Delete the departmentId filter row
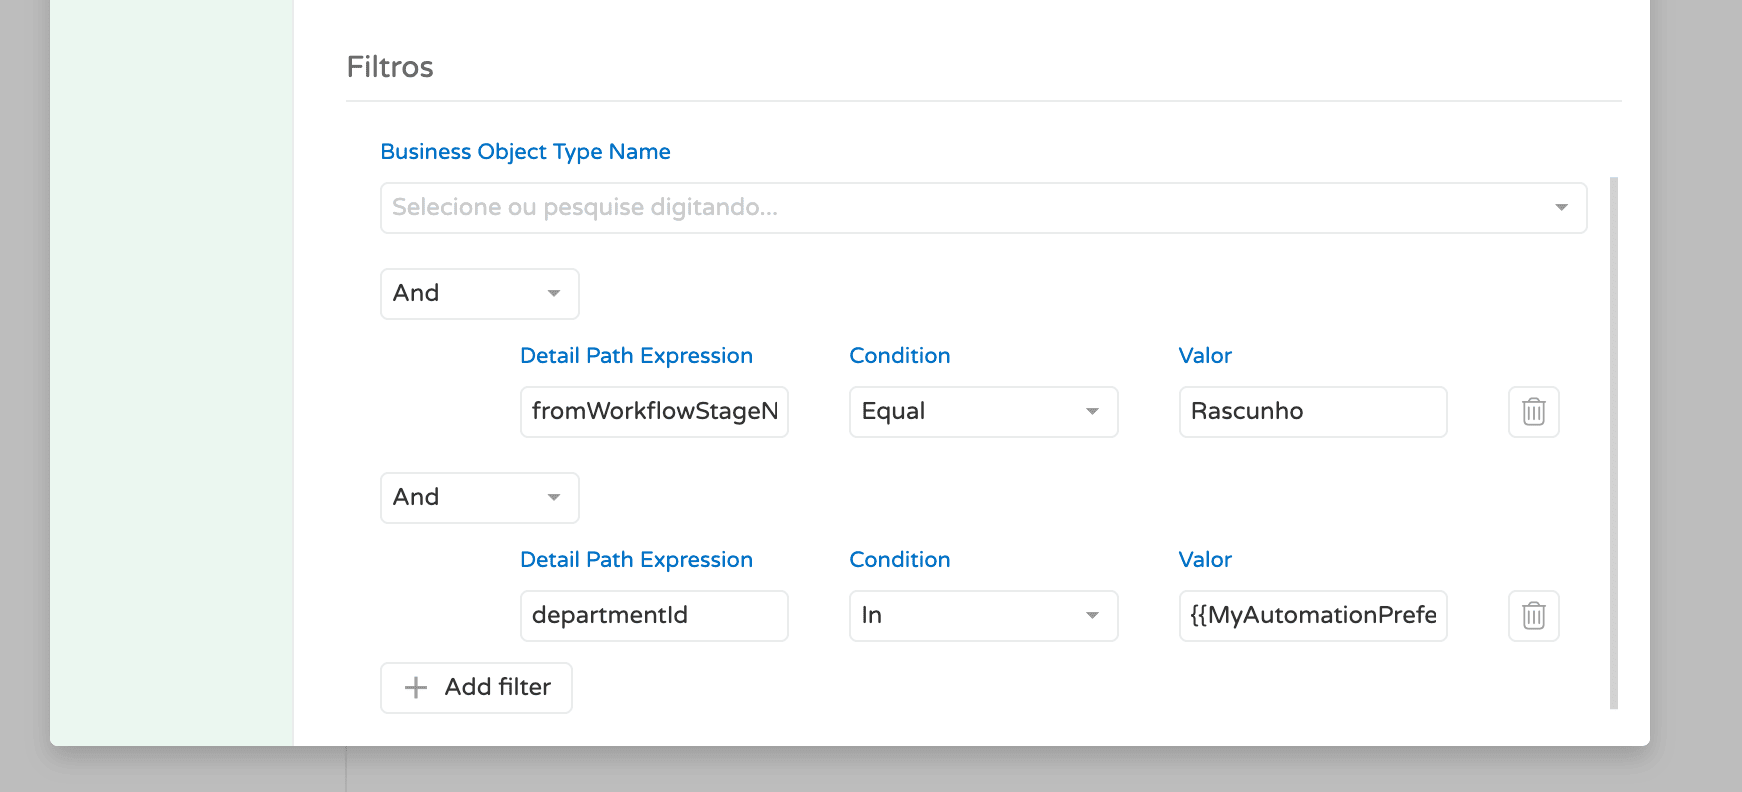The image size is (1742, 792). [1533, 616]
